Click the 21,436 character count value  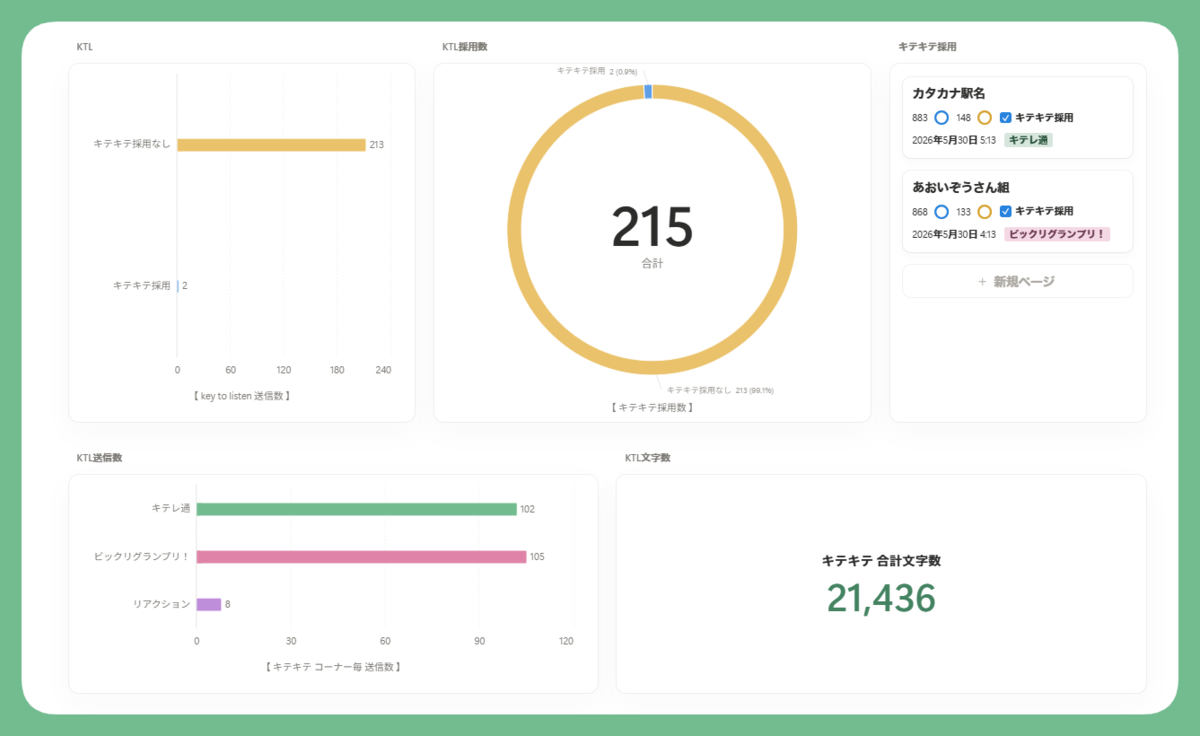tap(881, 597)
